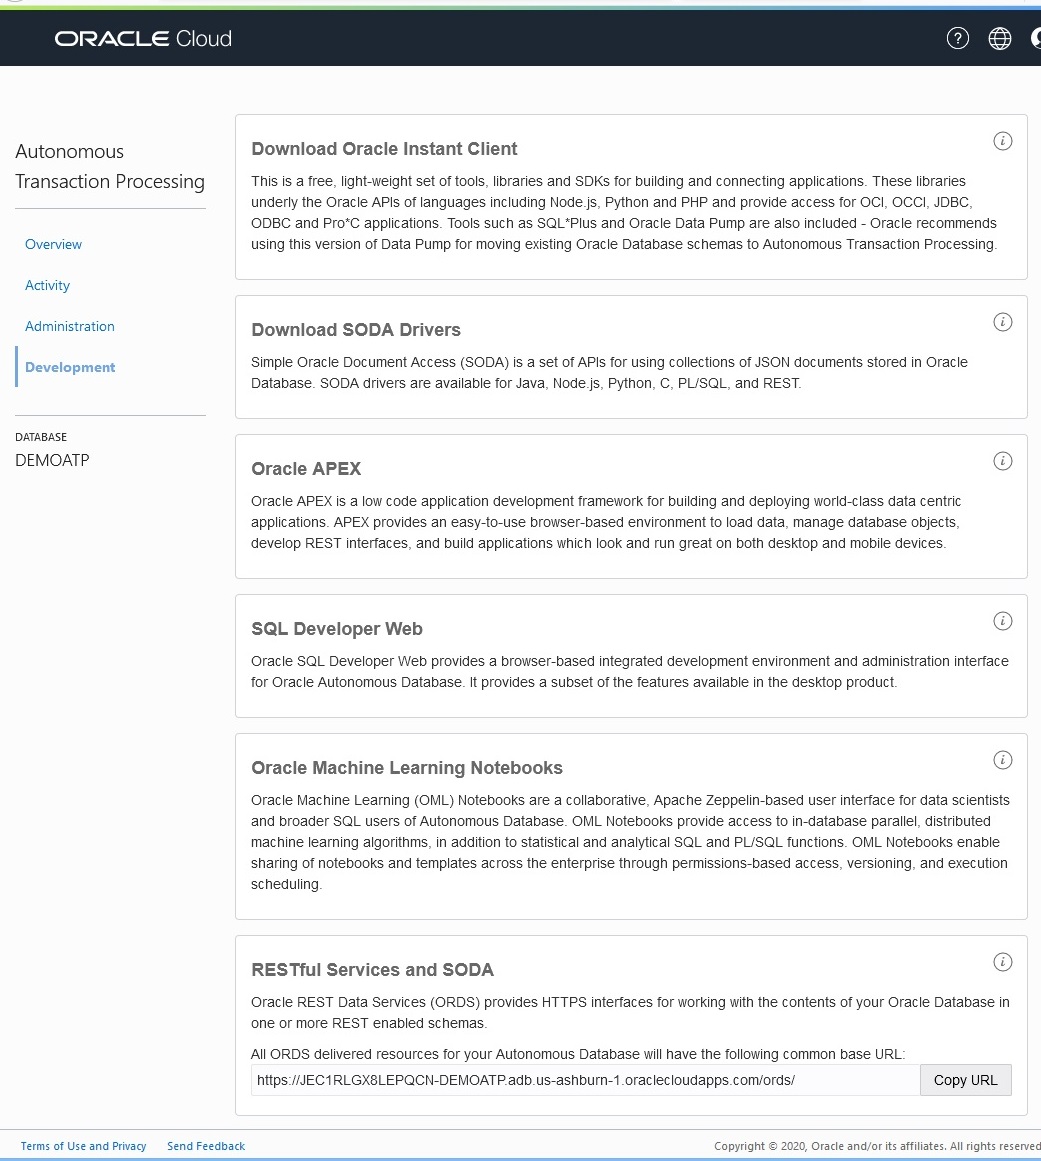
Task: Select the Development section
Action: (x=70, y=367)
